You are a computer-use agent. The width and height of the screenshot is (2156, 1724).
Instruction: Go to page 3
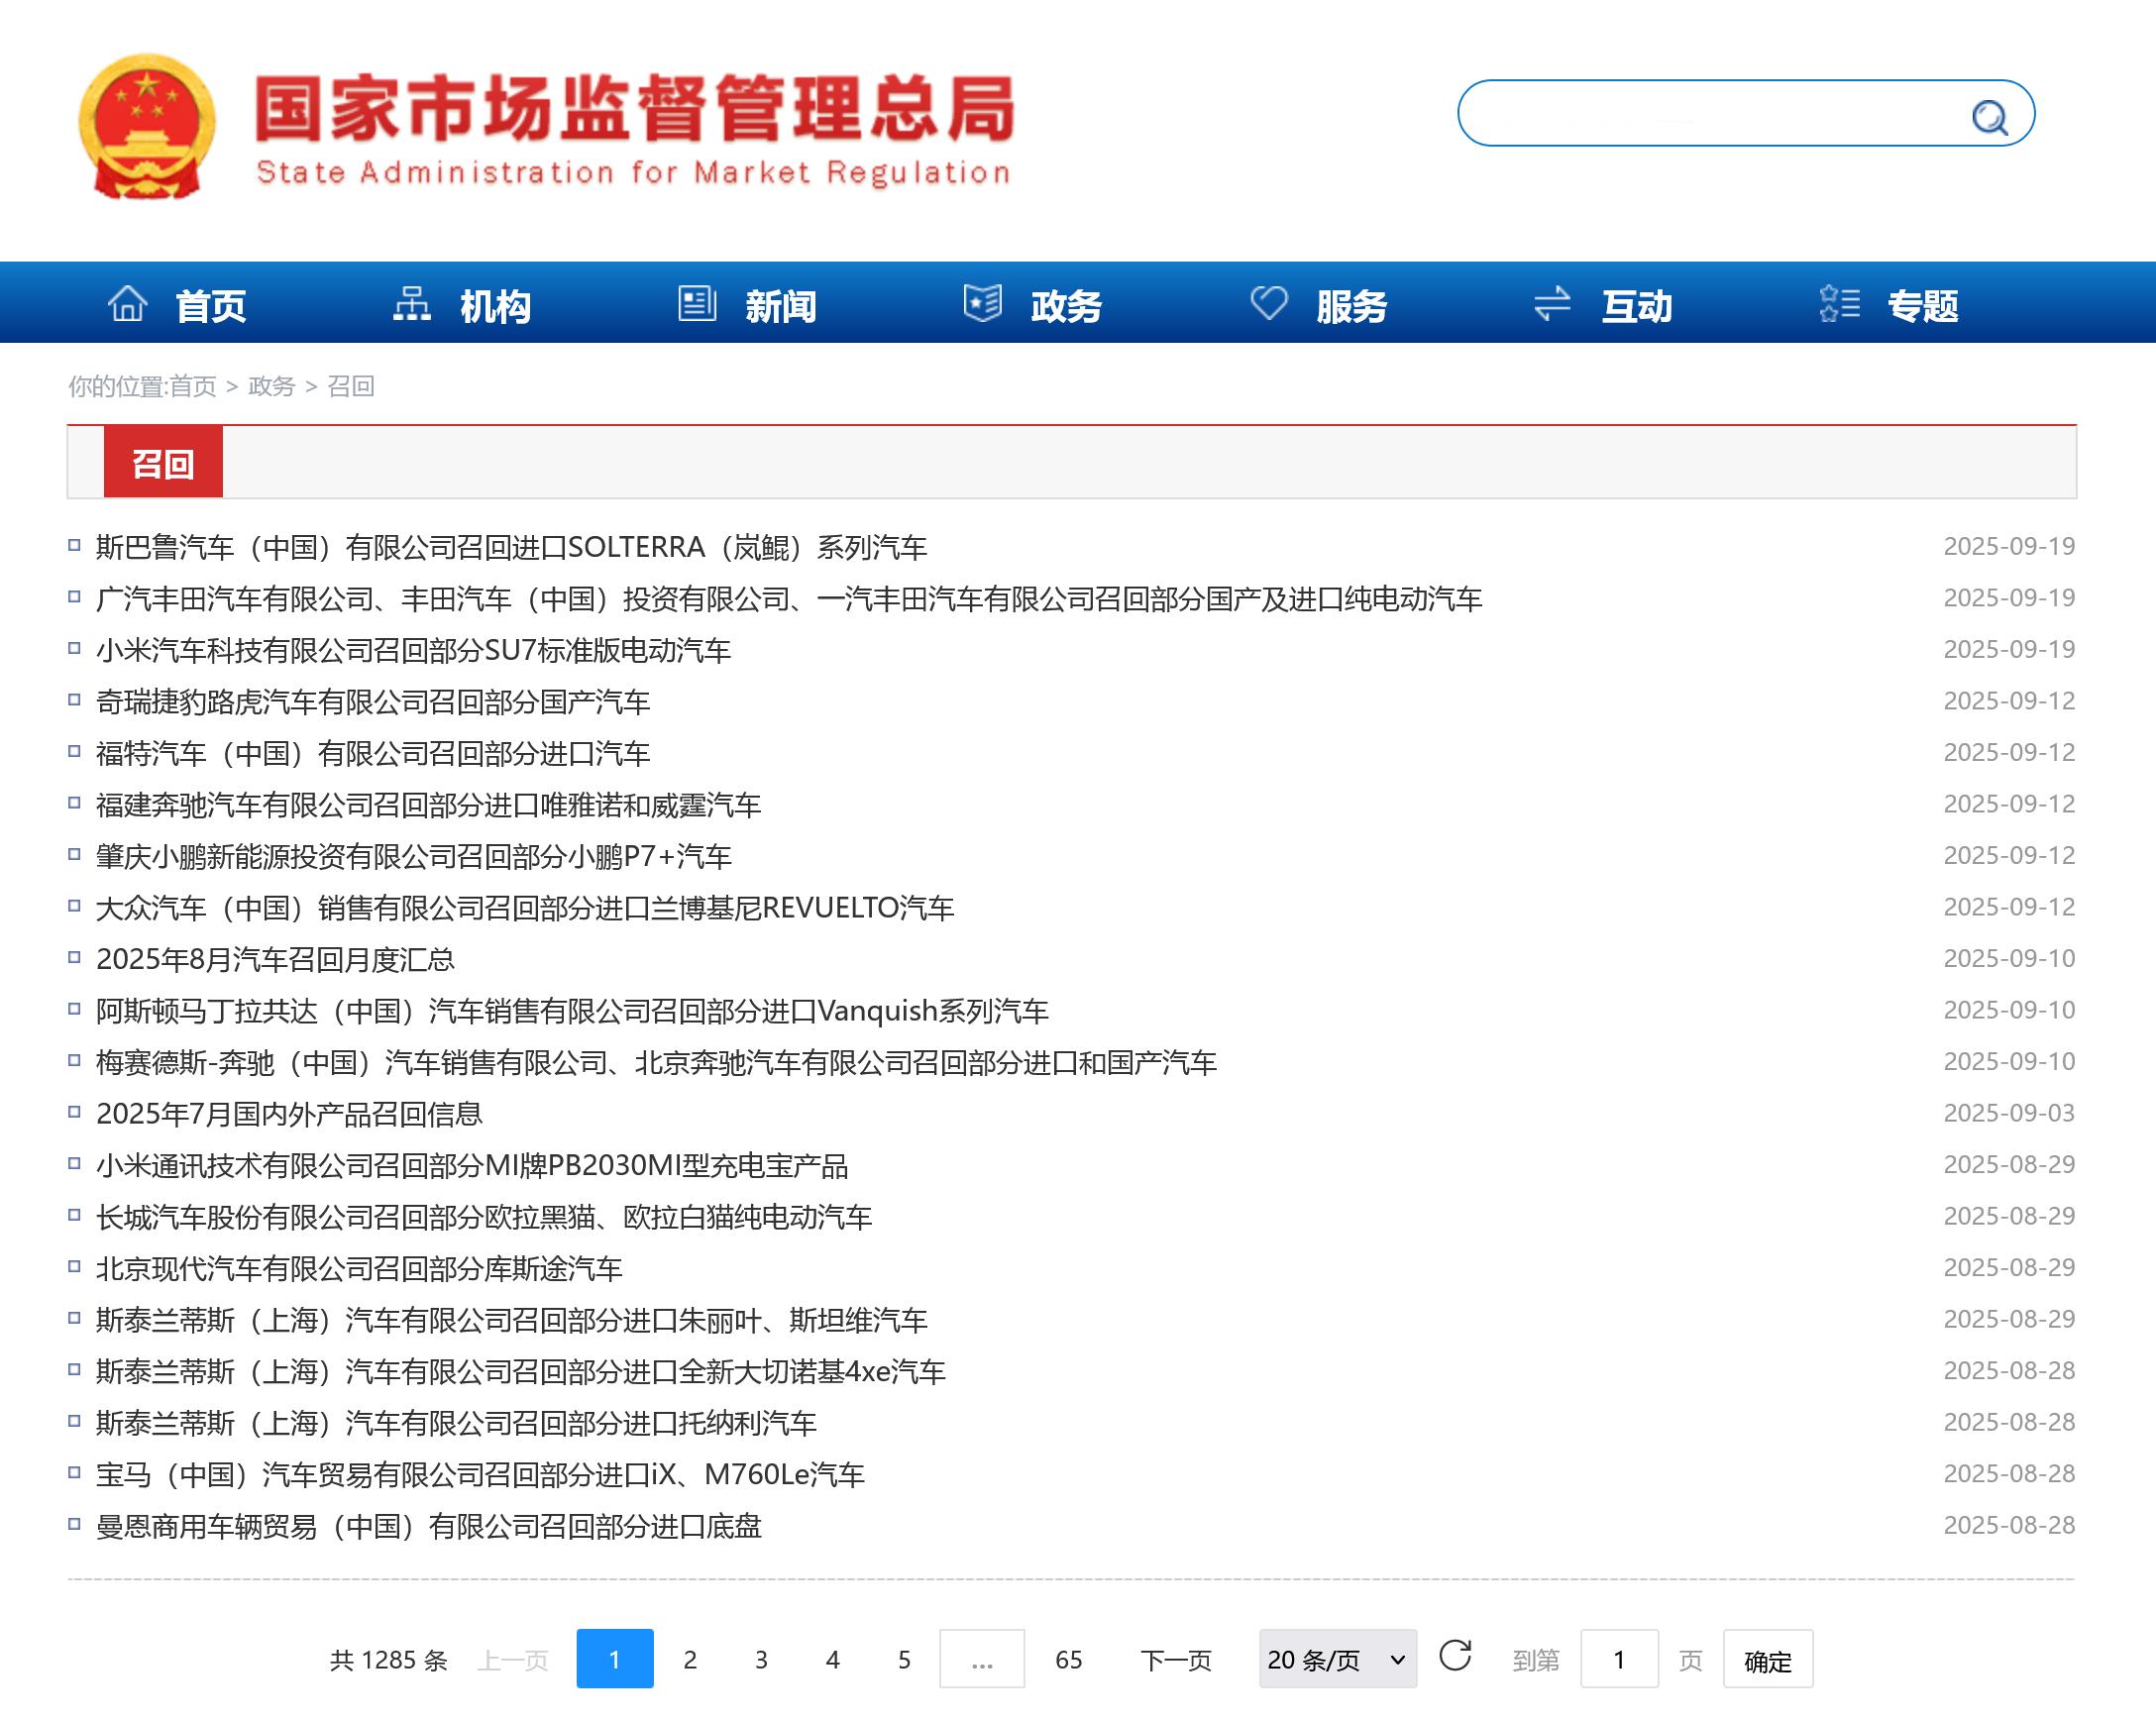[x=761, y=1660]
